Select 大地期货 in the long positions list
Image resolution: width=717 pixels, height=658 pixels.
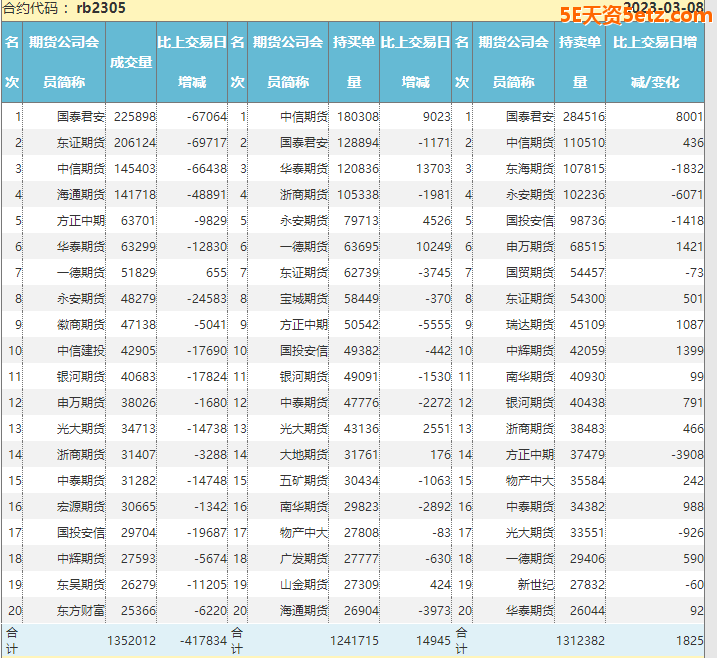point(303,455)
